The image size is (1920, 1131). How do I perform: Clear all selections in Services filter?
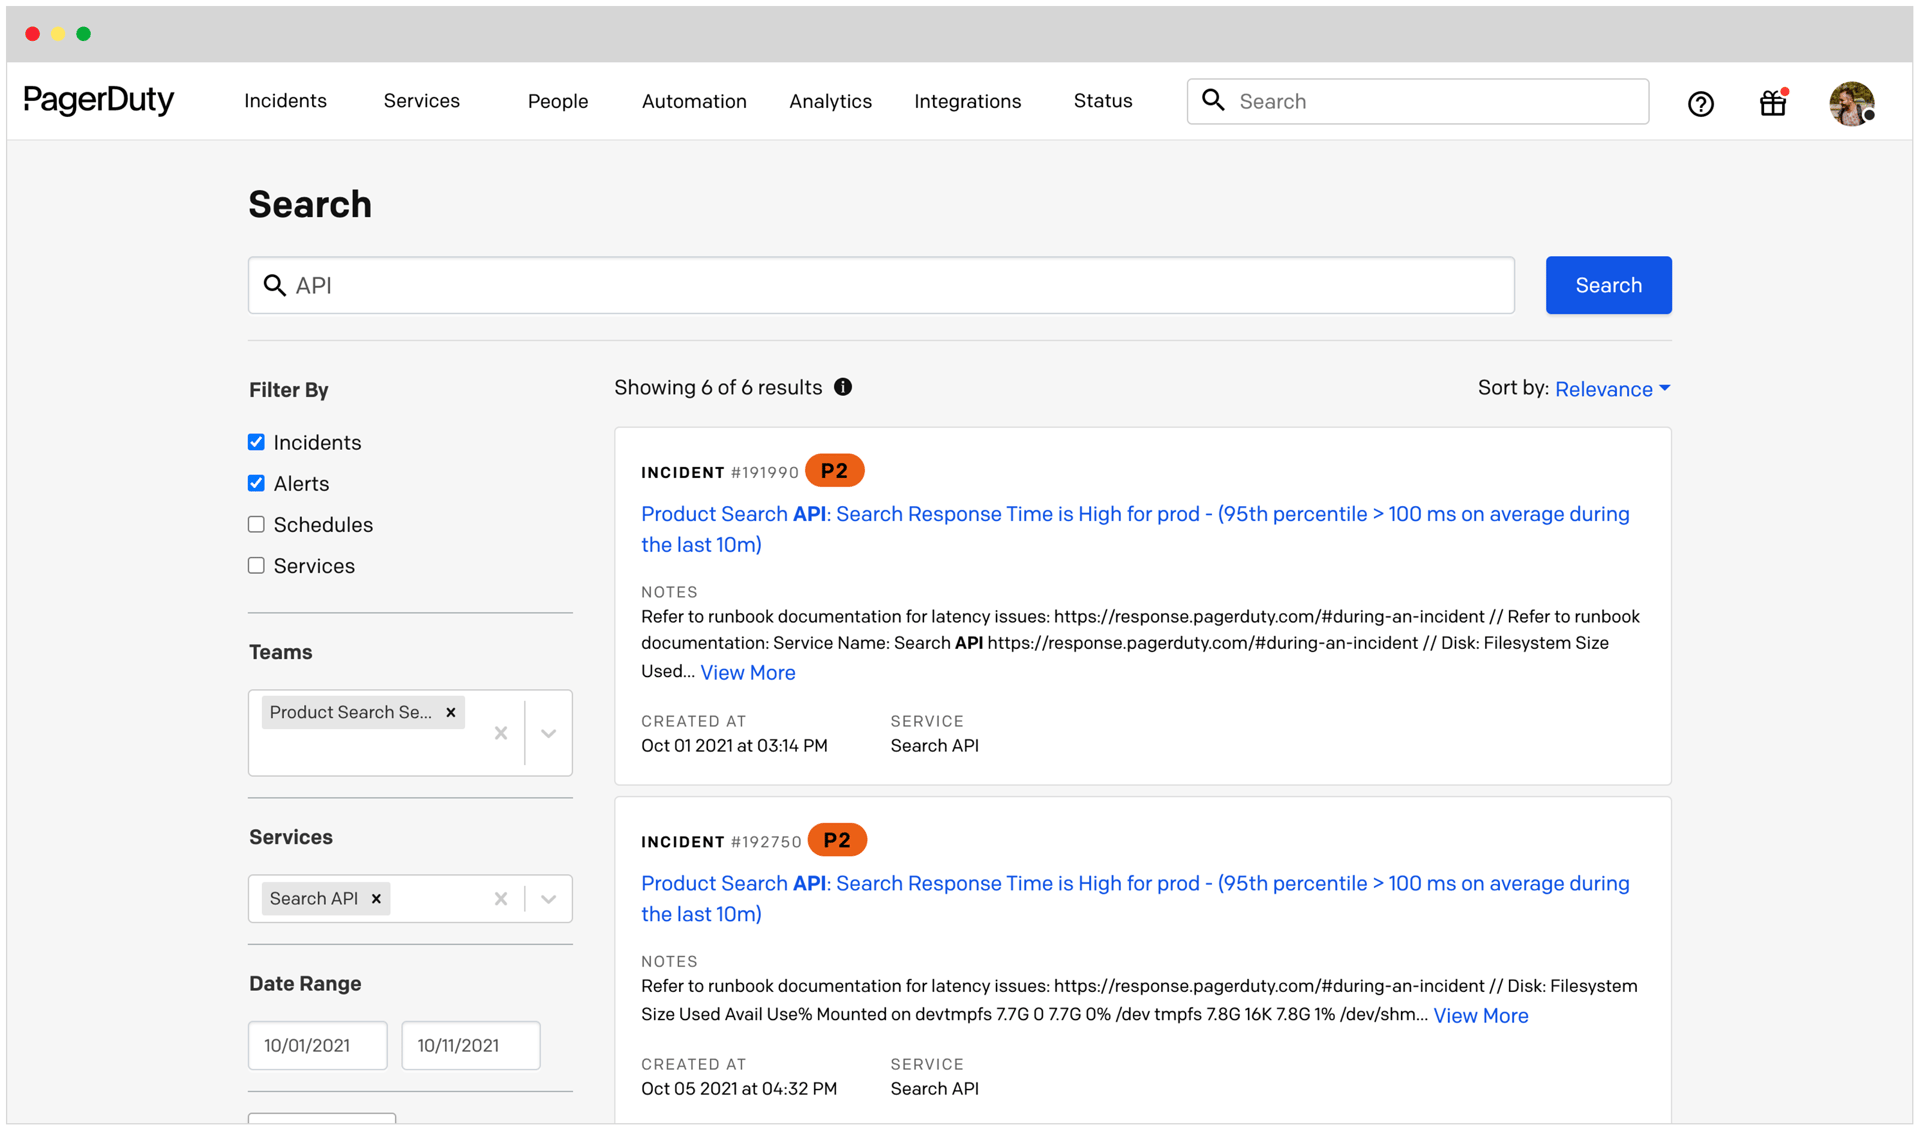coord(501,898)
